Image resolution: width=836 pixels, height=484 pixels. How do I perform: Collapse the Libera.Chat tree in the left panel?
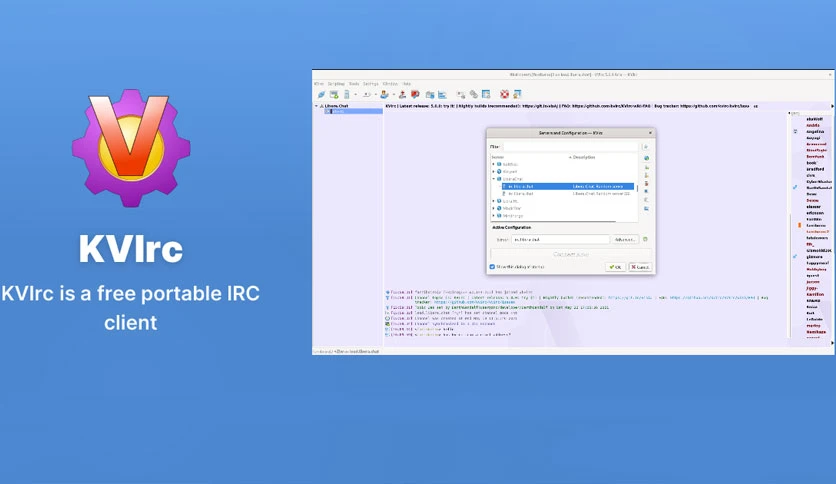point(316,106)
